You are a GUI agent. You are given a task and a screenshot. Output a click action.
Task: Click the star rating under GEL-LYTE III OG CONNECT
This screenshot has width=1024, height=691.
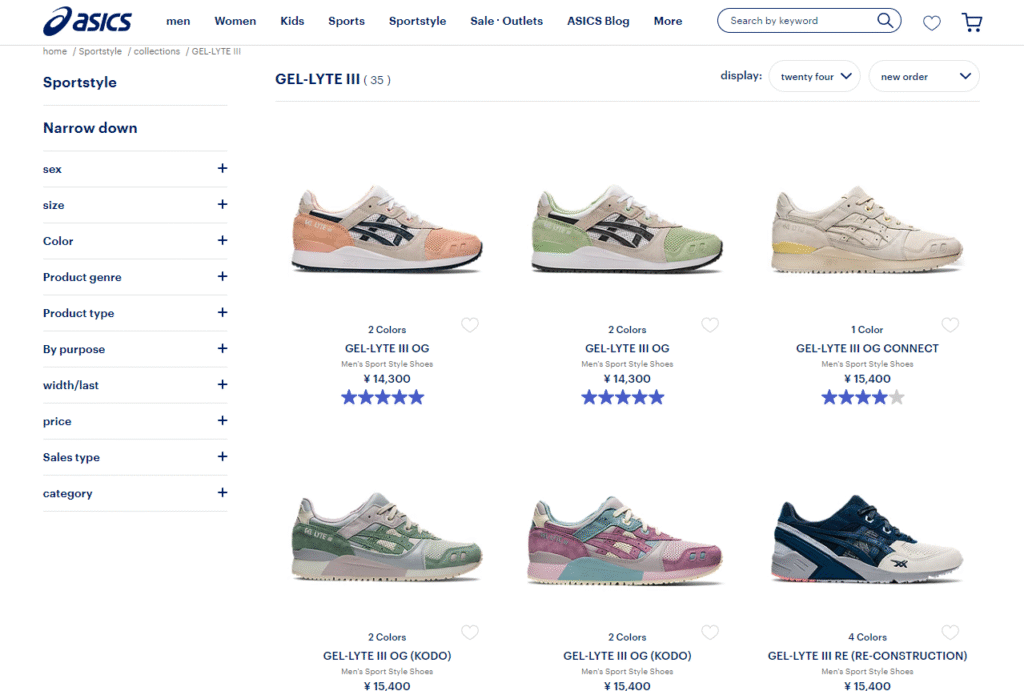pos(863,397)
